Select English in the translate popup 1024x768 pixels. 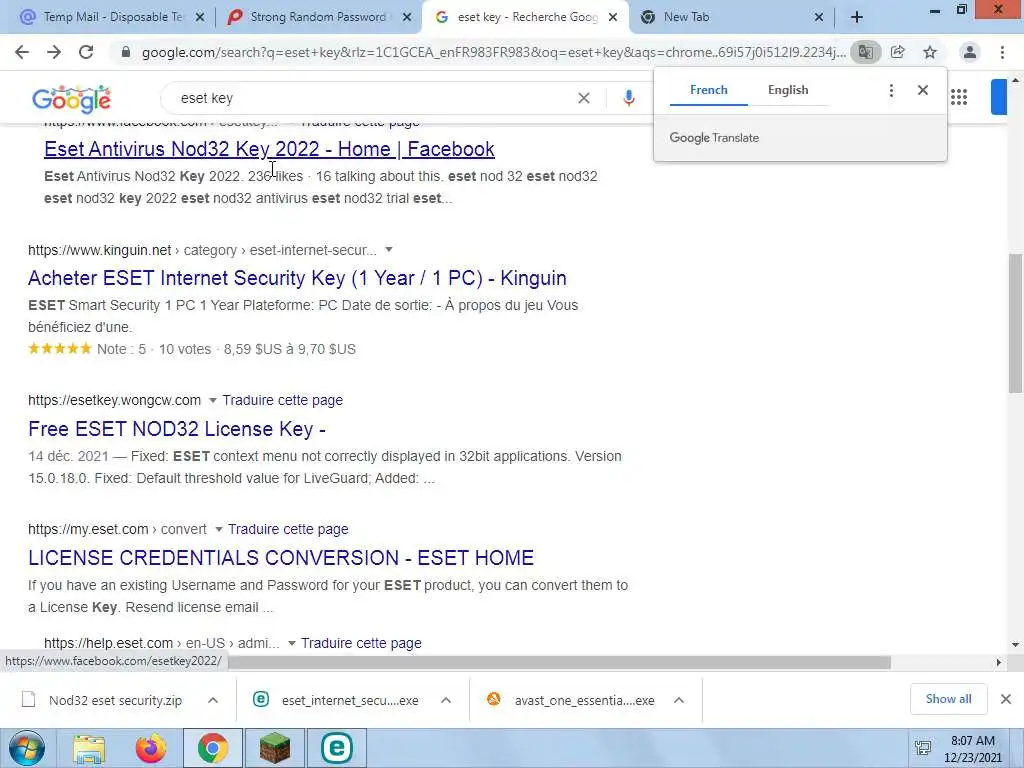[788, 90]
